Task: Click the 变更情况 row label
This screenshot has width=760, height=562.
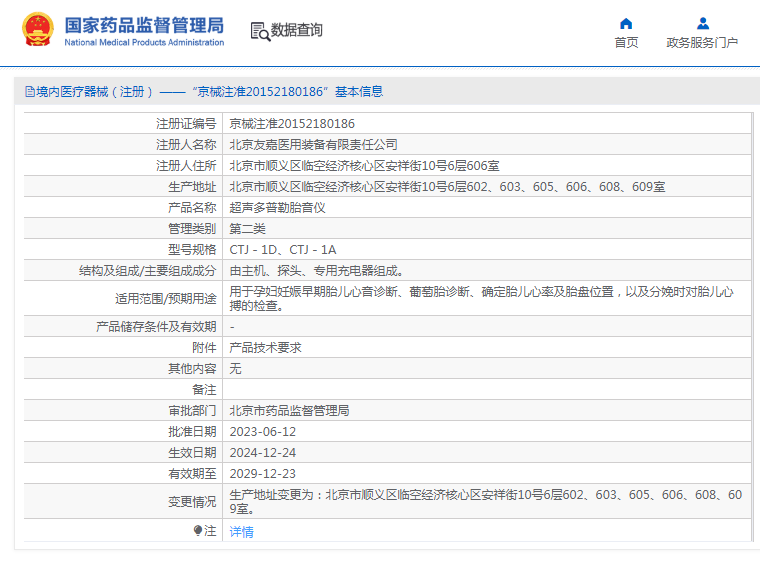Action: 192,501
